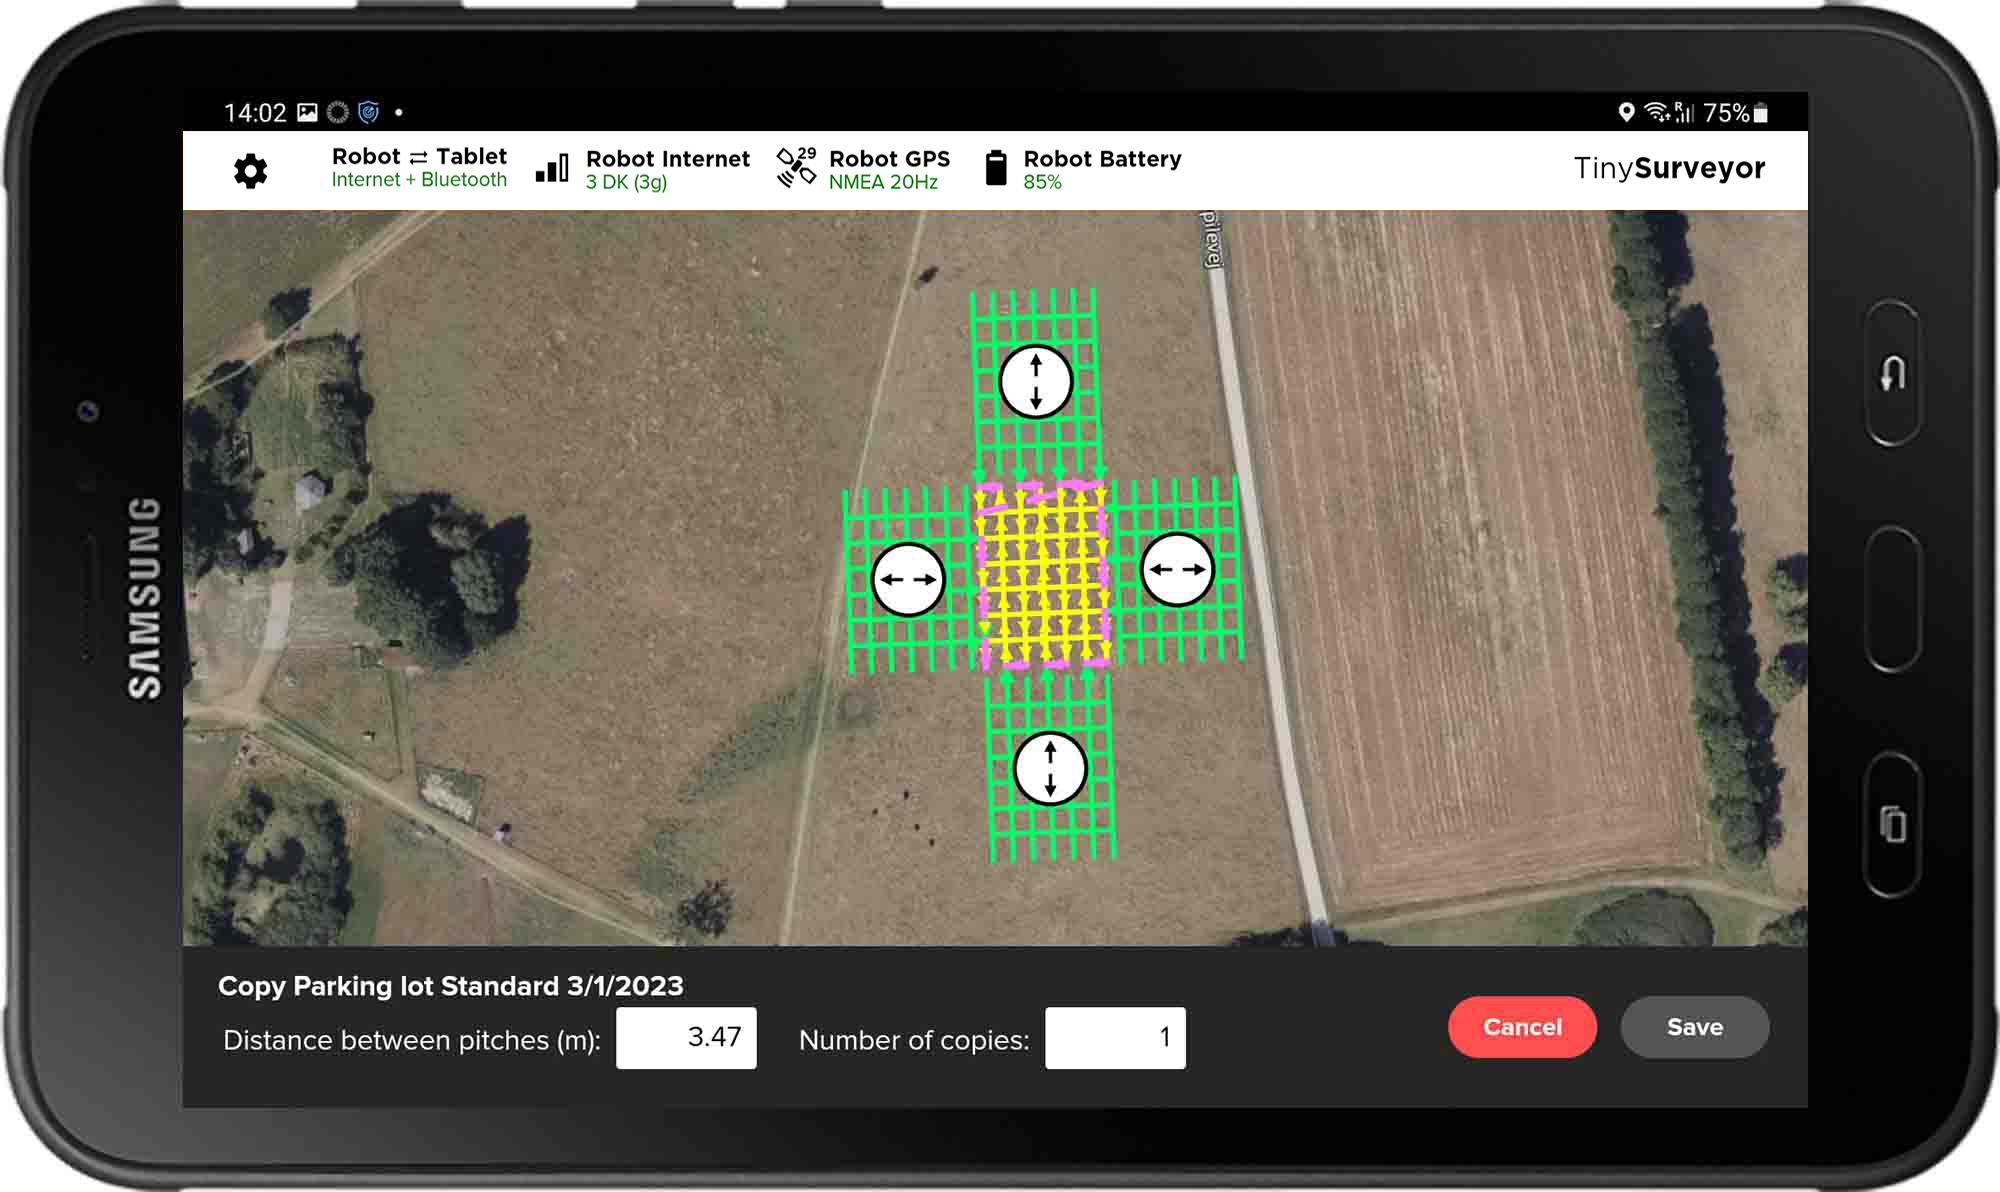The image size is (2000, 1192).
Task: Open the settings gear menu
Action: click(x=248, y=170)
